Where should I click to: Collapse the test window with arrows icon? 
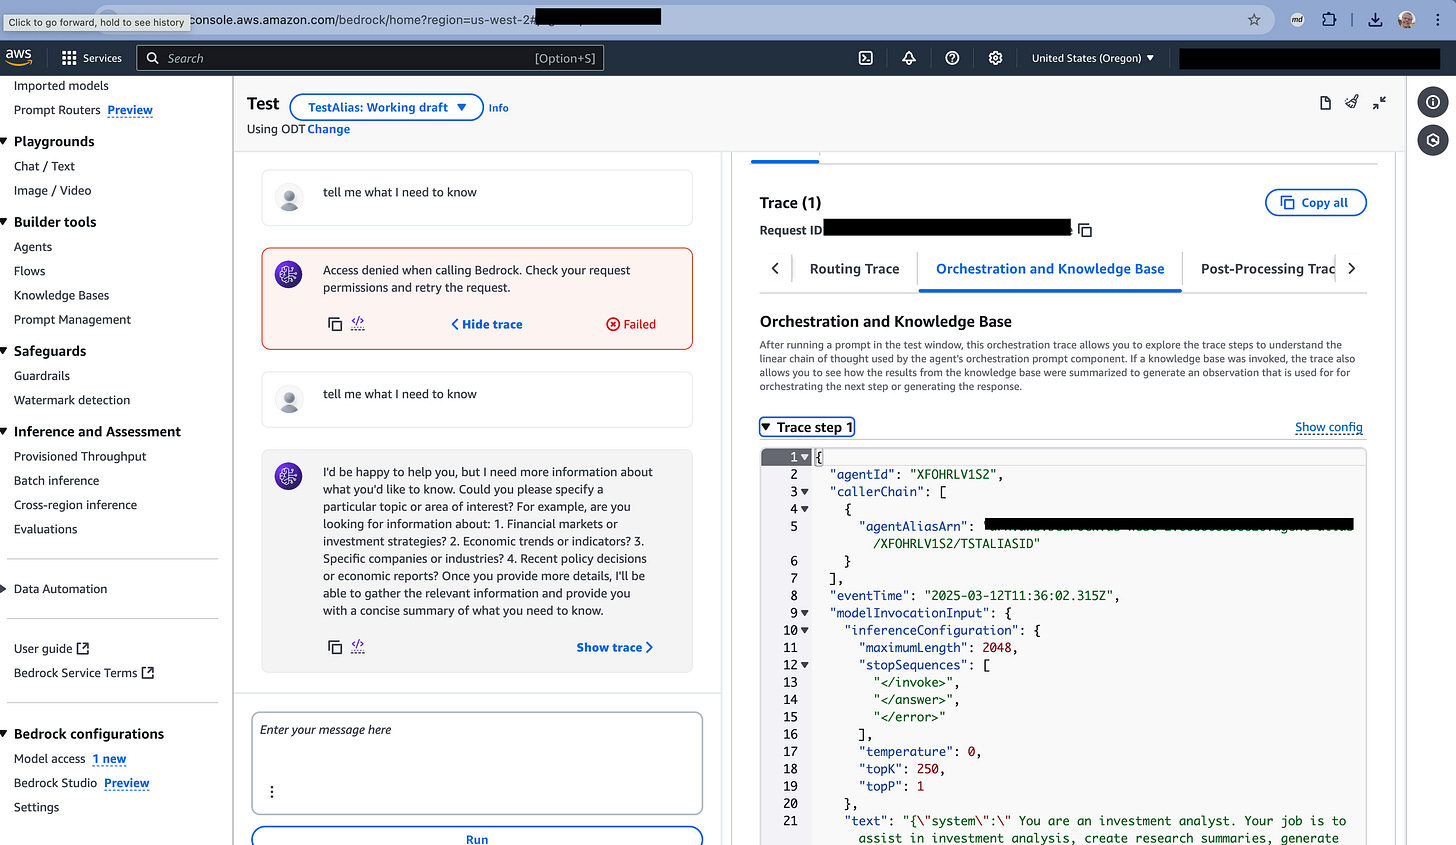click(1379, 102)
